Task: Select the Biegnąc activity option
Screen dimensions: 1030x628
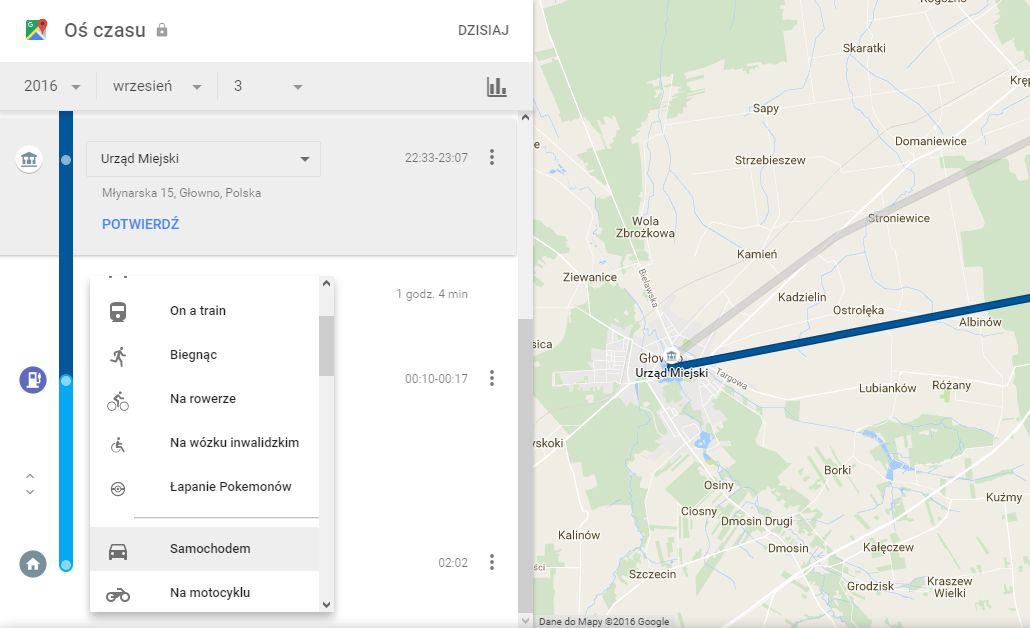Action: pyautogui.click(x=204, y=355)
